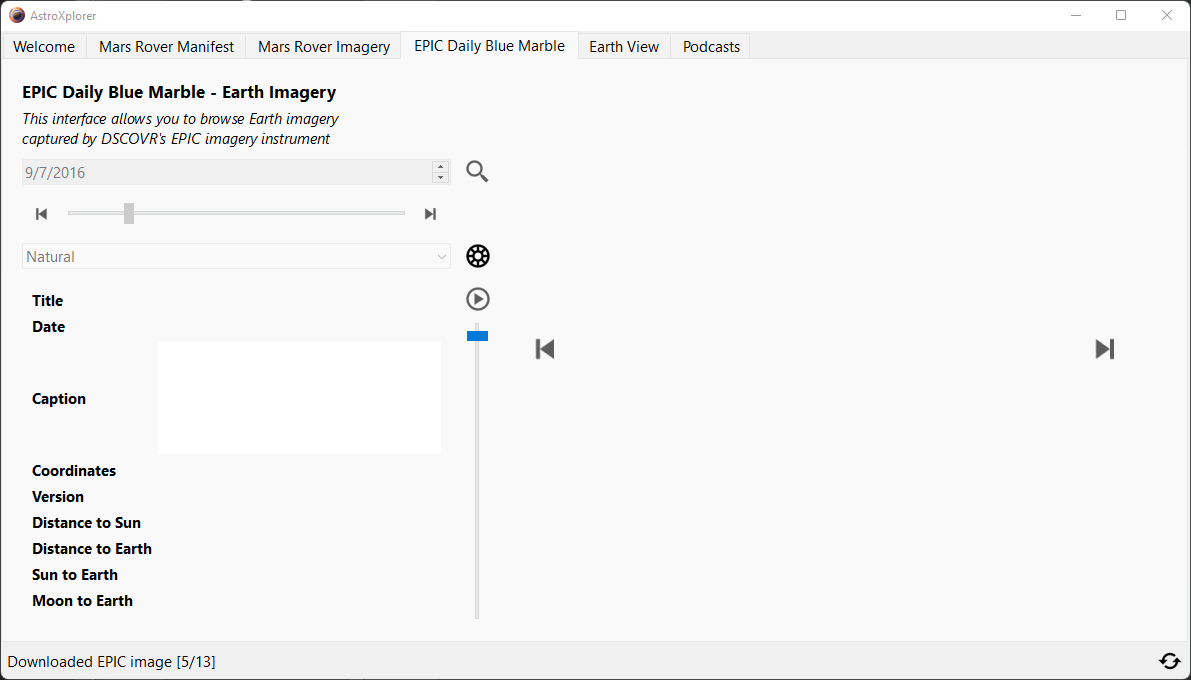The height and width of the screenshot is (680, 1191).
Task: Increment the date with up arrow
Action: pyautogui.click(x=440, y=167)
